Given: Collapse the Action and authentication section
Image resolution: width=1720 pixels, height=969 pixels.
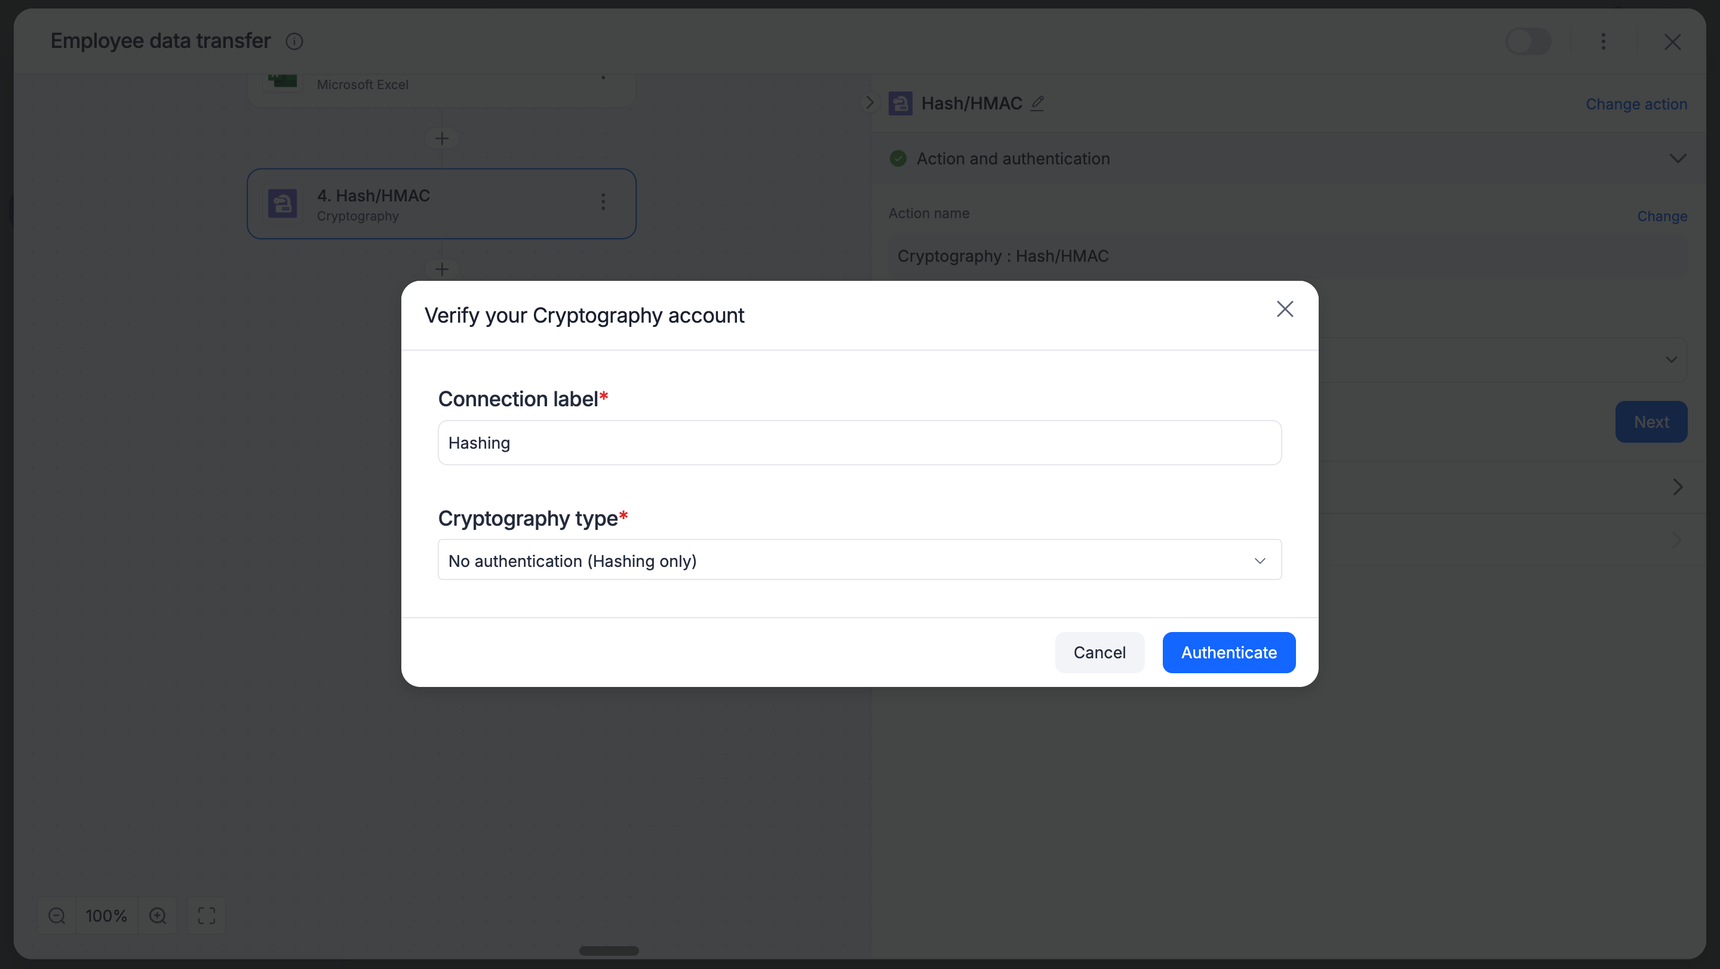Looking at the screenshot, I should pos(1677,159).
